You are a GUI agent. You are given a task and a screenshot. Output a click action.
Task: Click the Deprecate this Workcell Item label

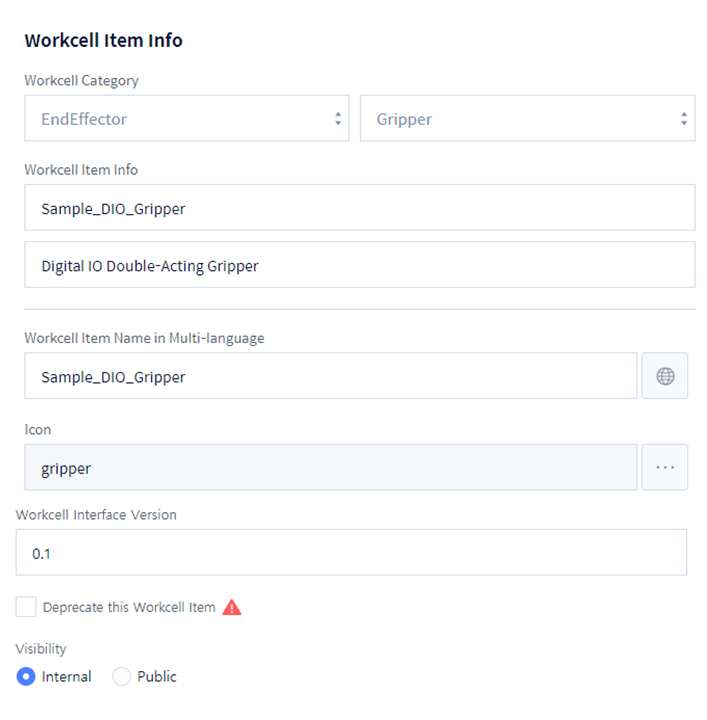129,607
